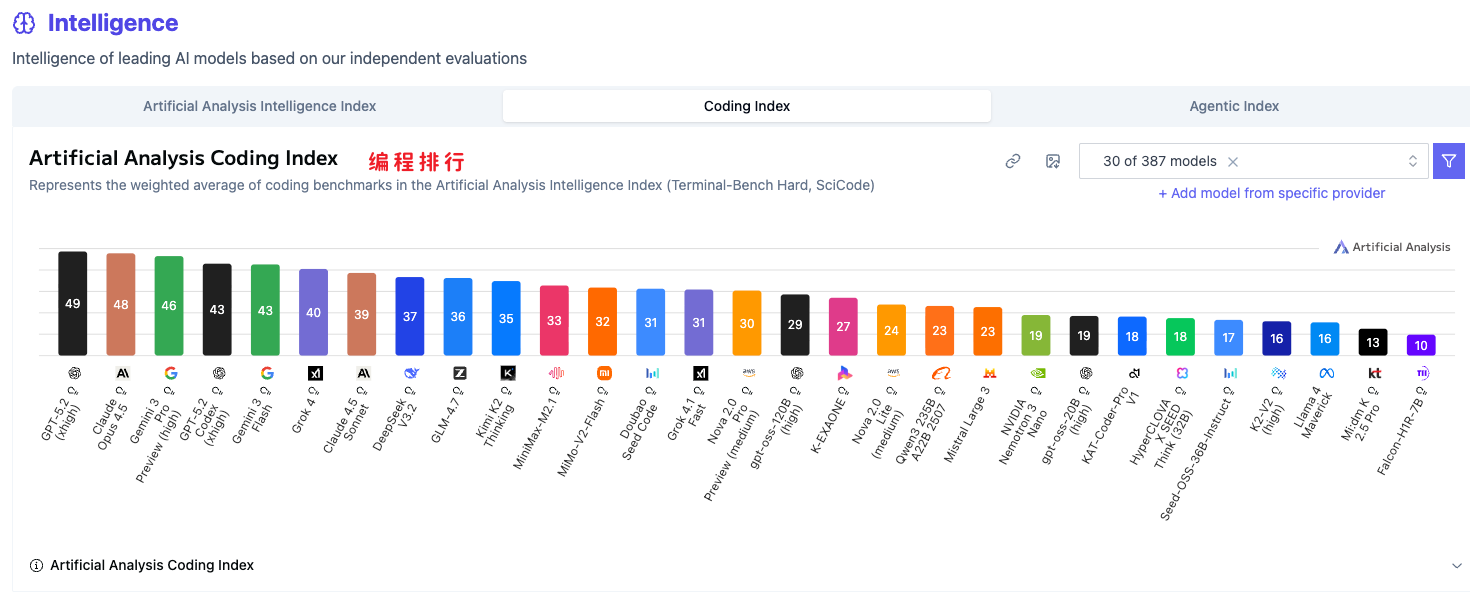Open the models selector dropdown arrows
Viewport: 1470px width, 594px height.
pos(1413,161)
